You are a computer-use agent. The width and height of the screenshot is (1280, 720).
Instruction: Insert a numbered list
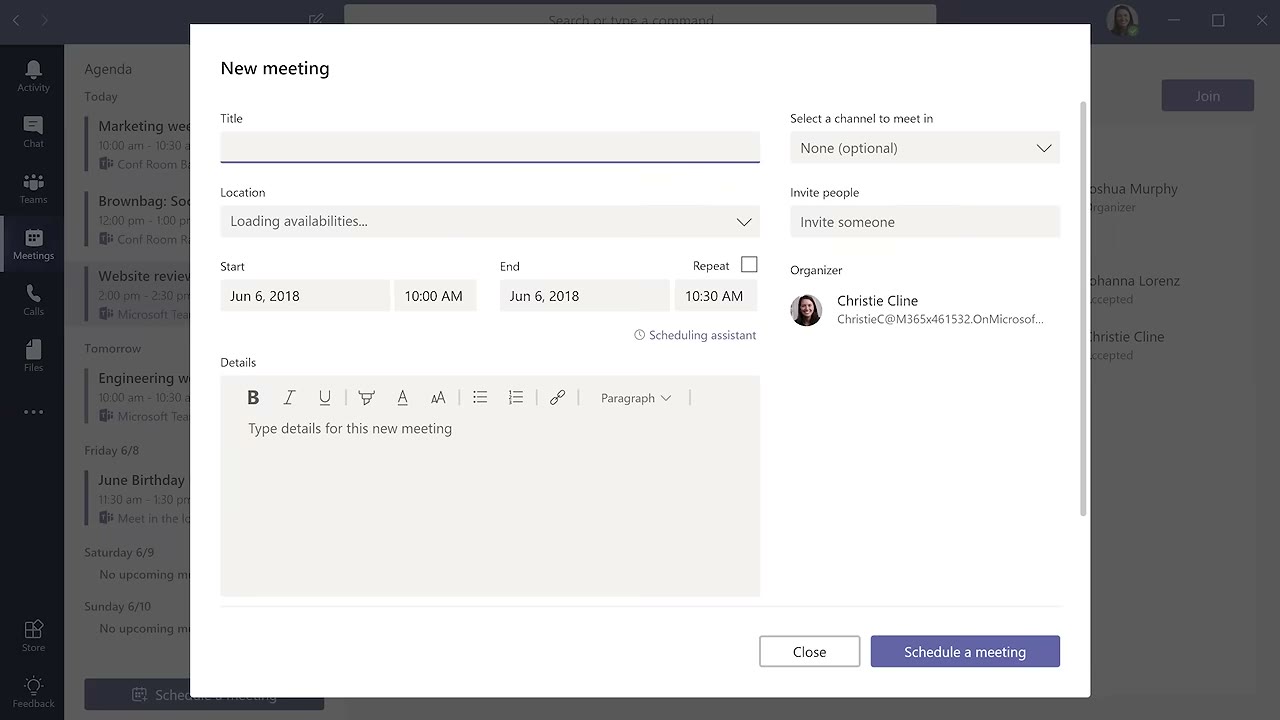point(516,398)
